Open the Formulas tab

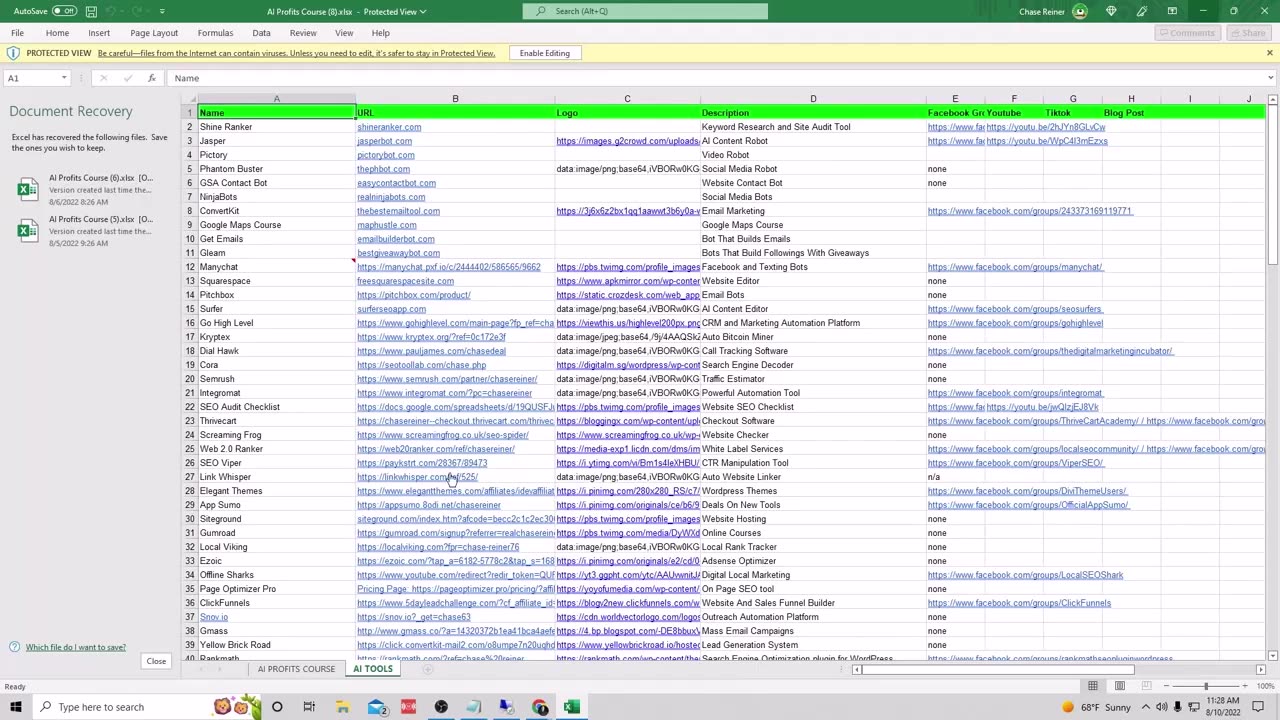click(215, 33)
